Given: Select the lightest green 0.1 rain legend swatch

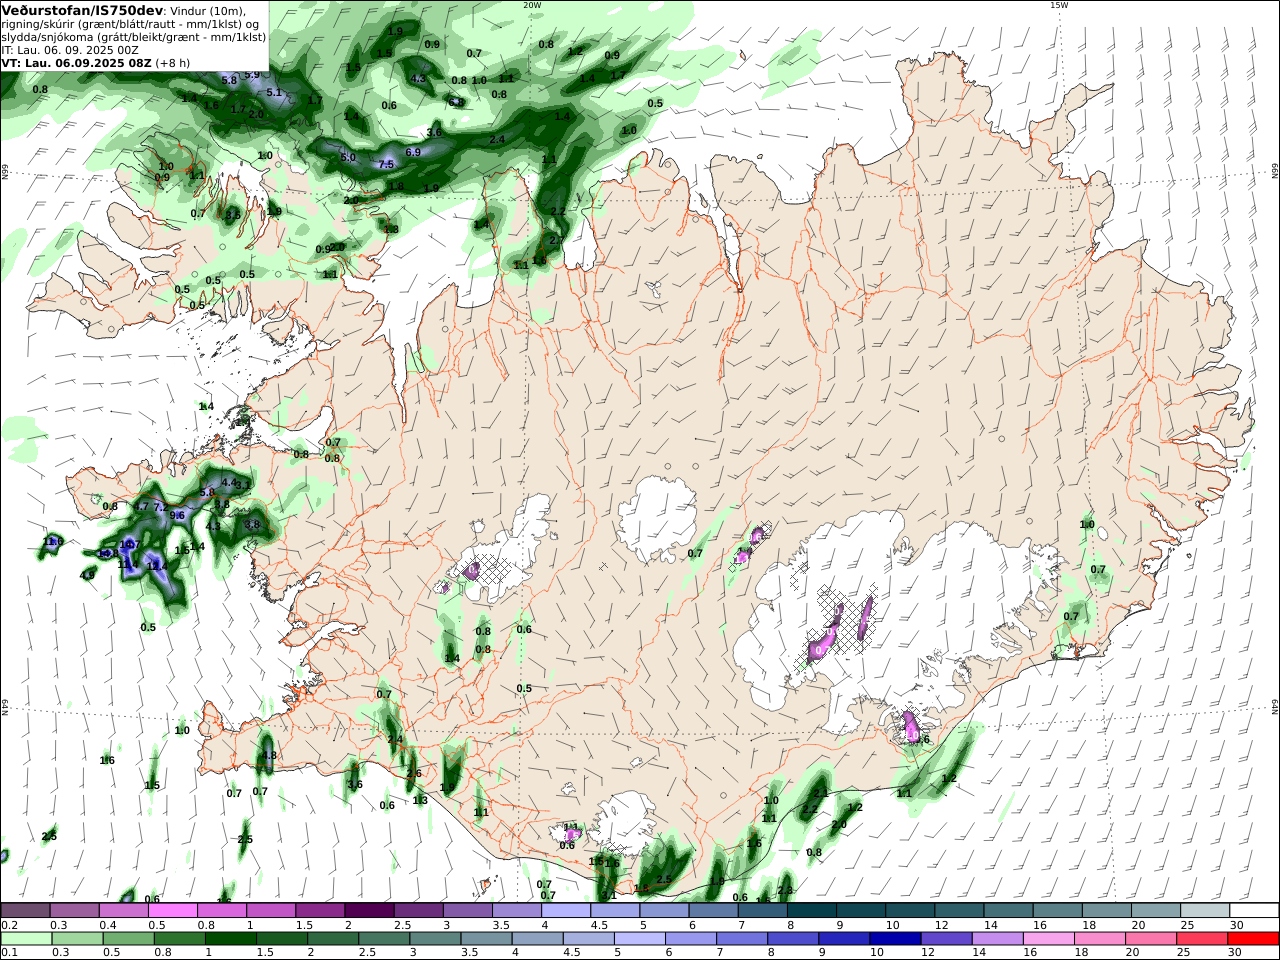Looking at the screenshot, I should [x=26, y=939].
